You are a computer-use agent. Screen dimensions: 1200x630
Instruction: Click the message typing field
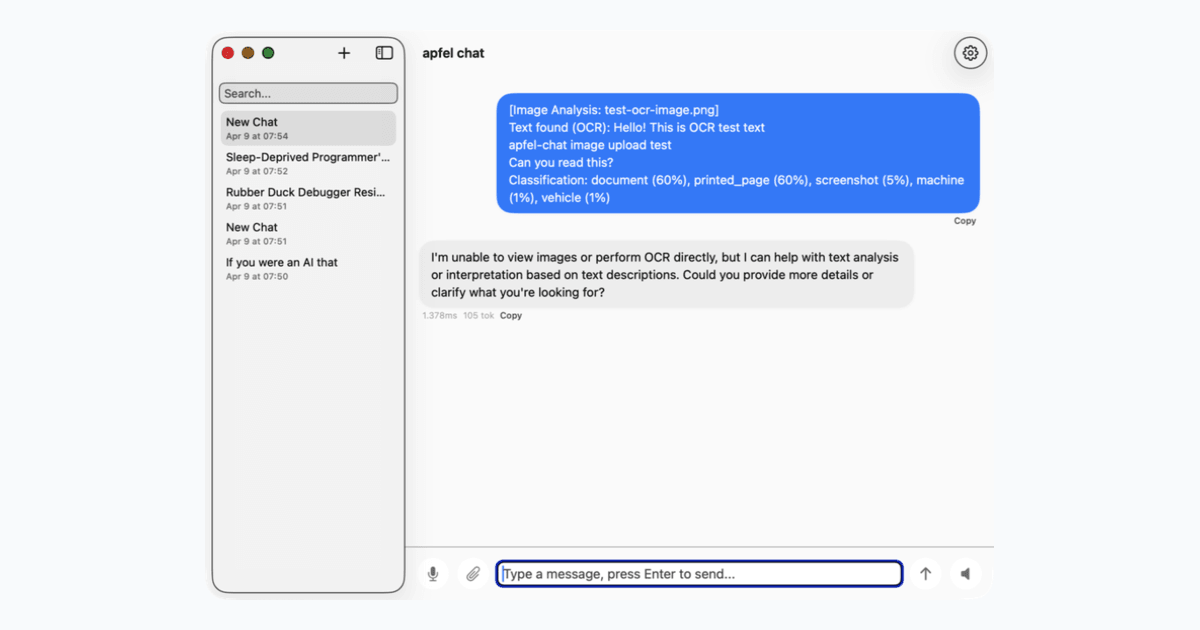[699, 573]
